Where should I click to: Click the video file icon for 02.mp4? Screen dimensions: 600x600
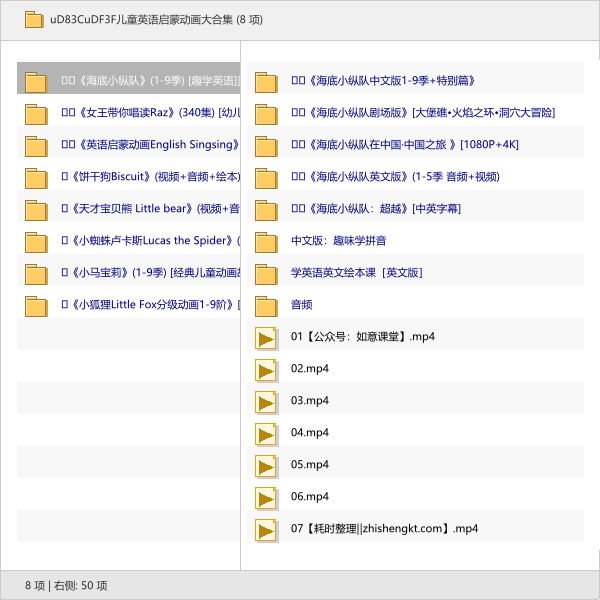point(266,369)
